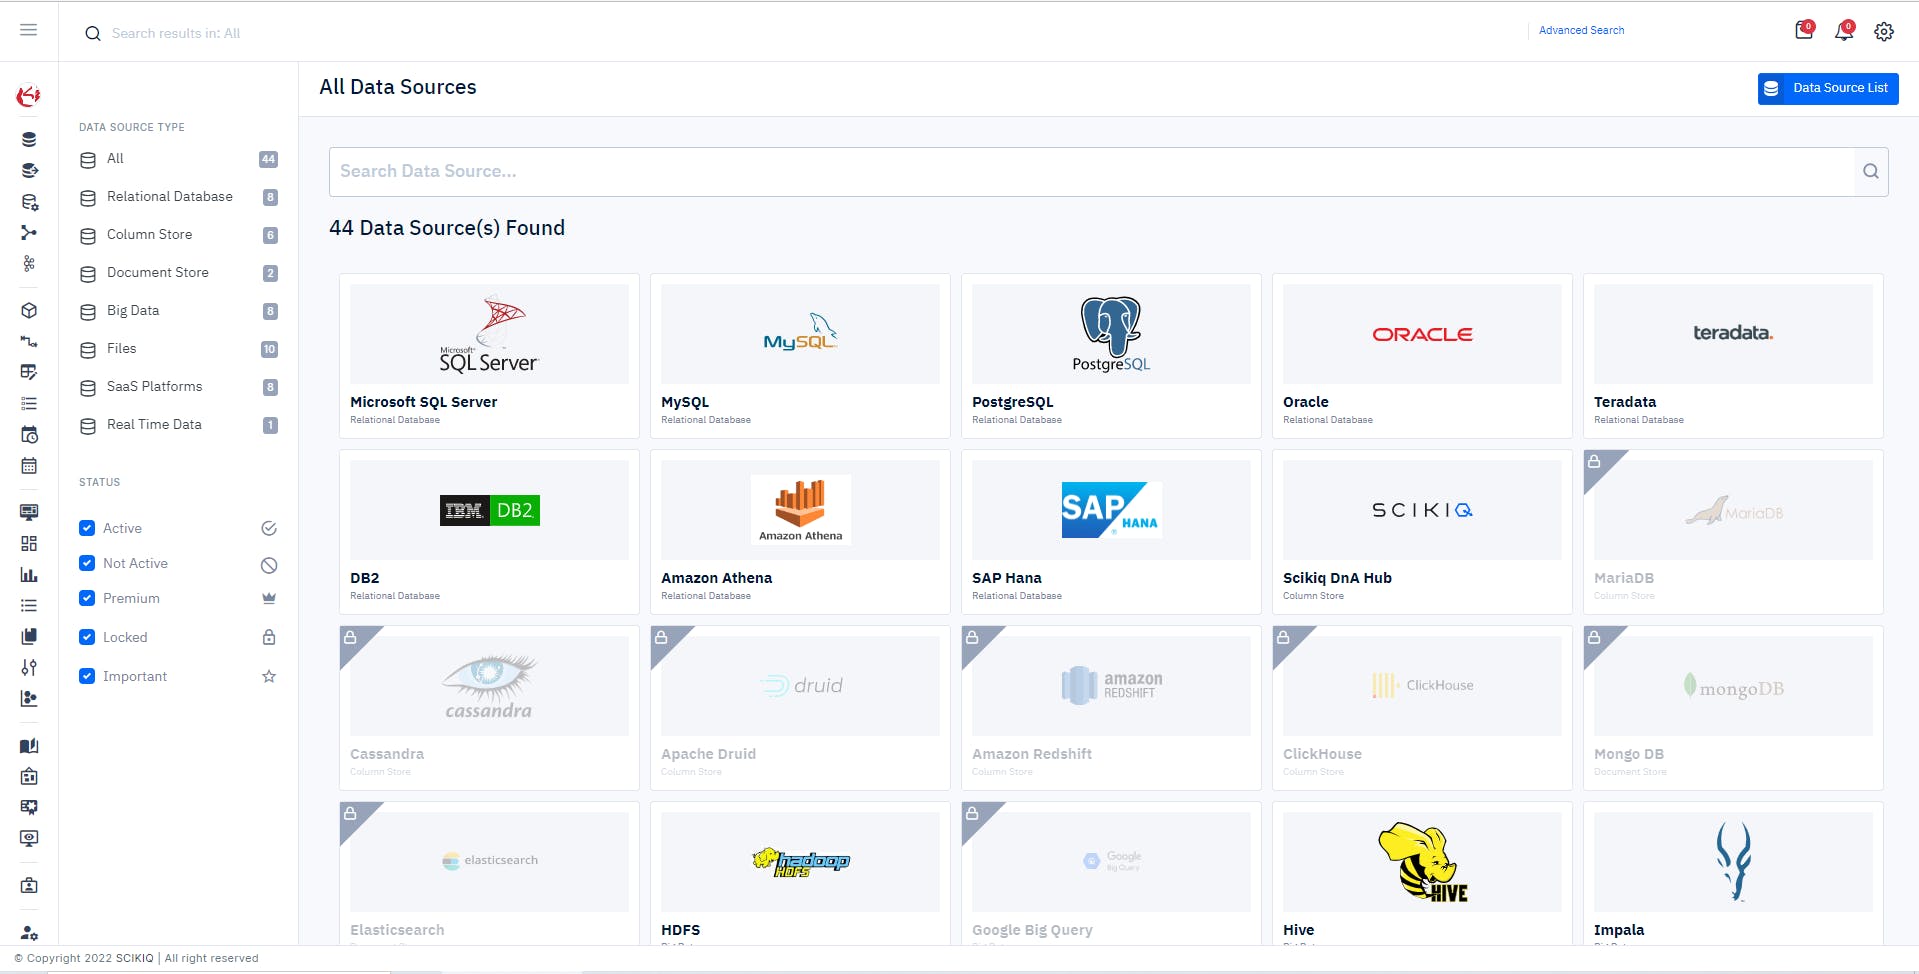Select the locked Amazon Redshift card

tap(1111, 708)
